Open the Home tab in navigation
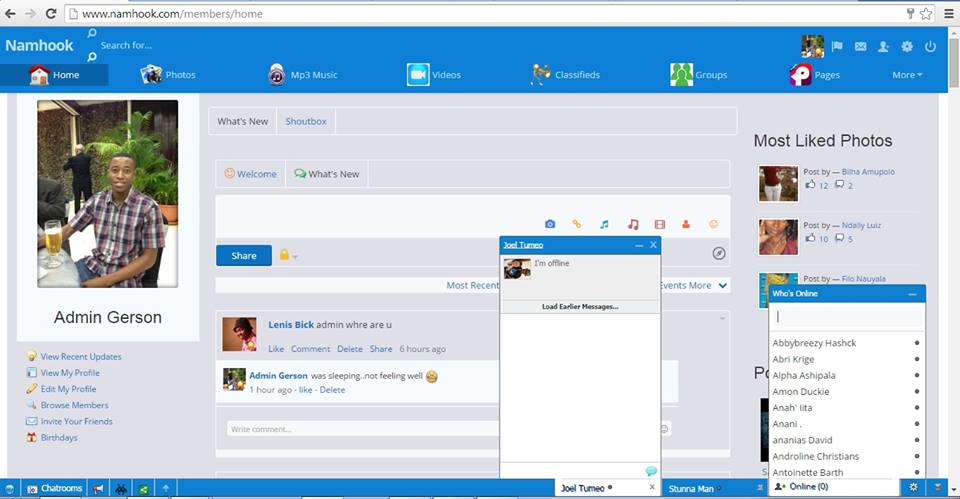The image size is (960, 499). [x=54, y=75]
